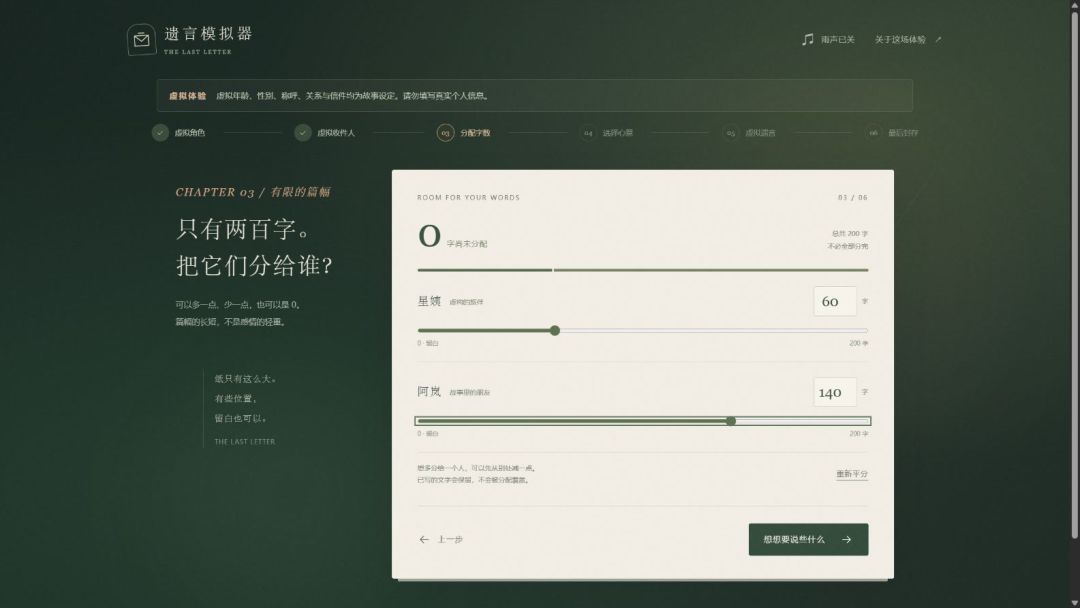Screen dimensions: 1080x608
Task: Click the 遗言模拟器 site title
Action: (209, 33)
